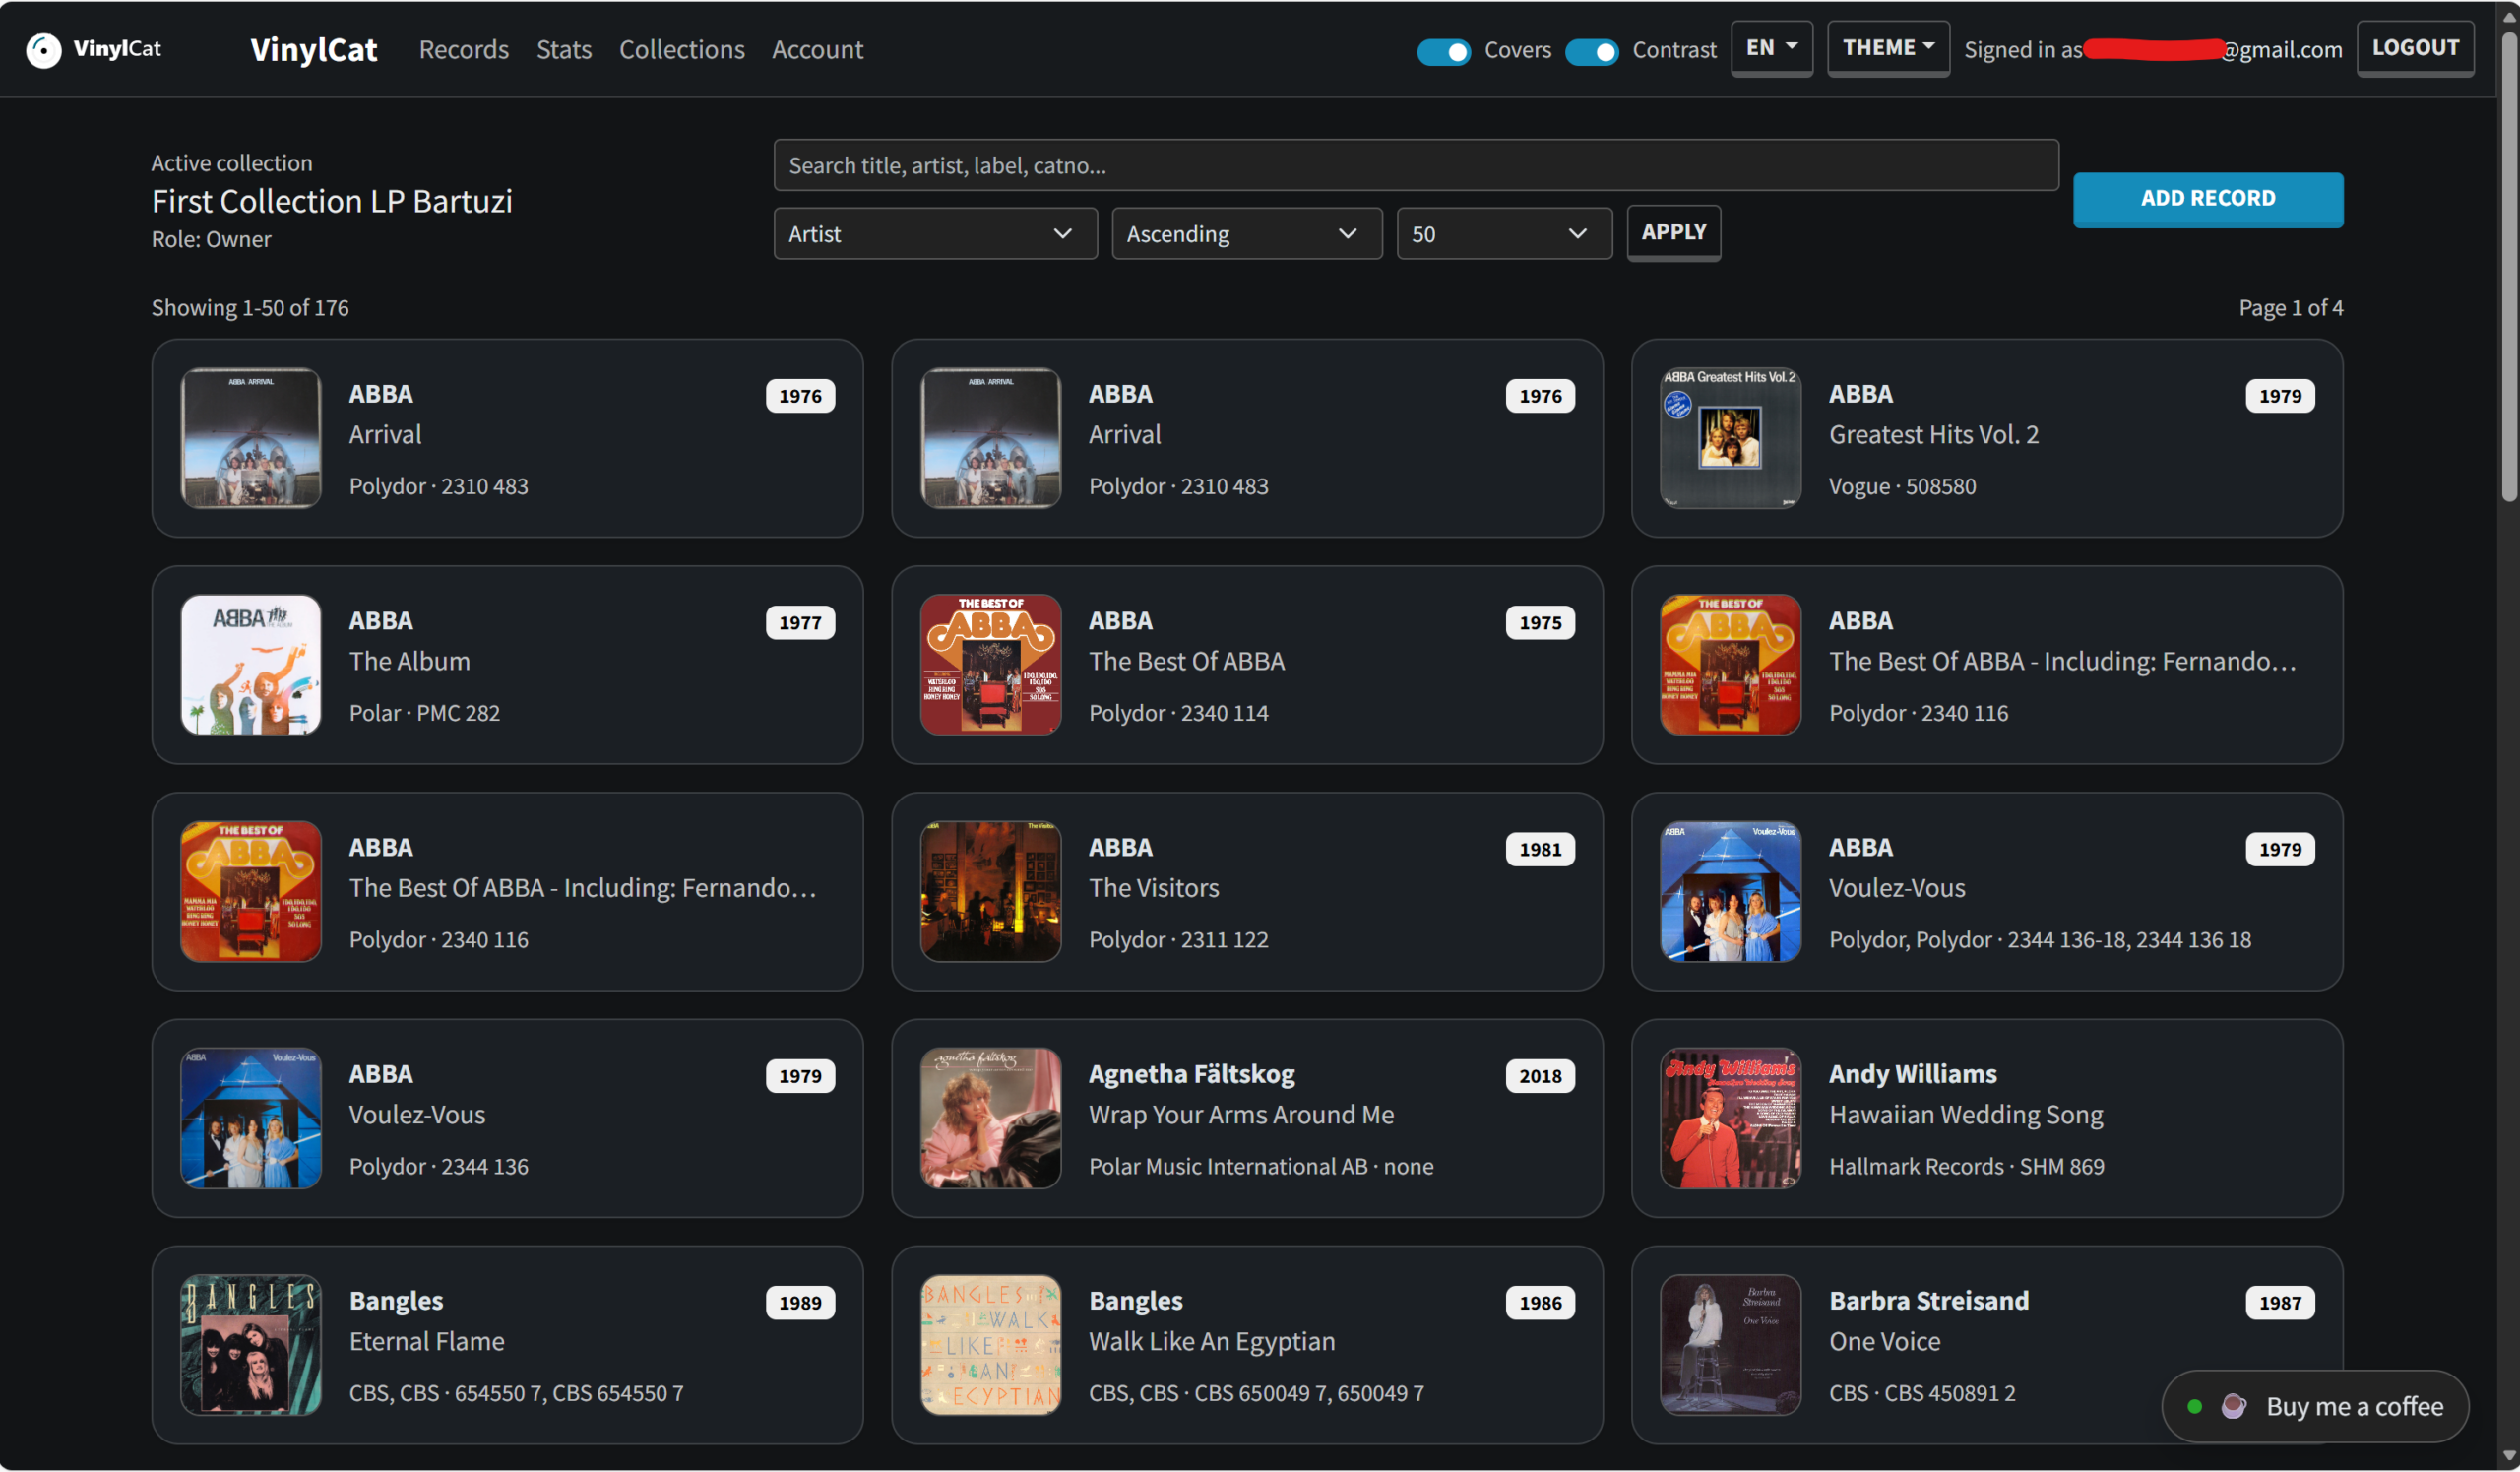2520x1472 pixels.
Task: Go to the Stats page
Action: pos(564,50)
